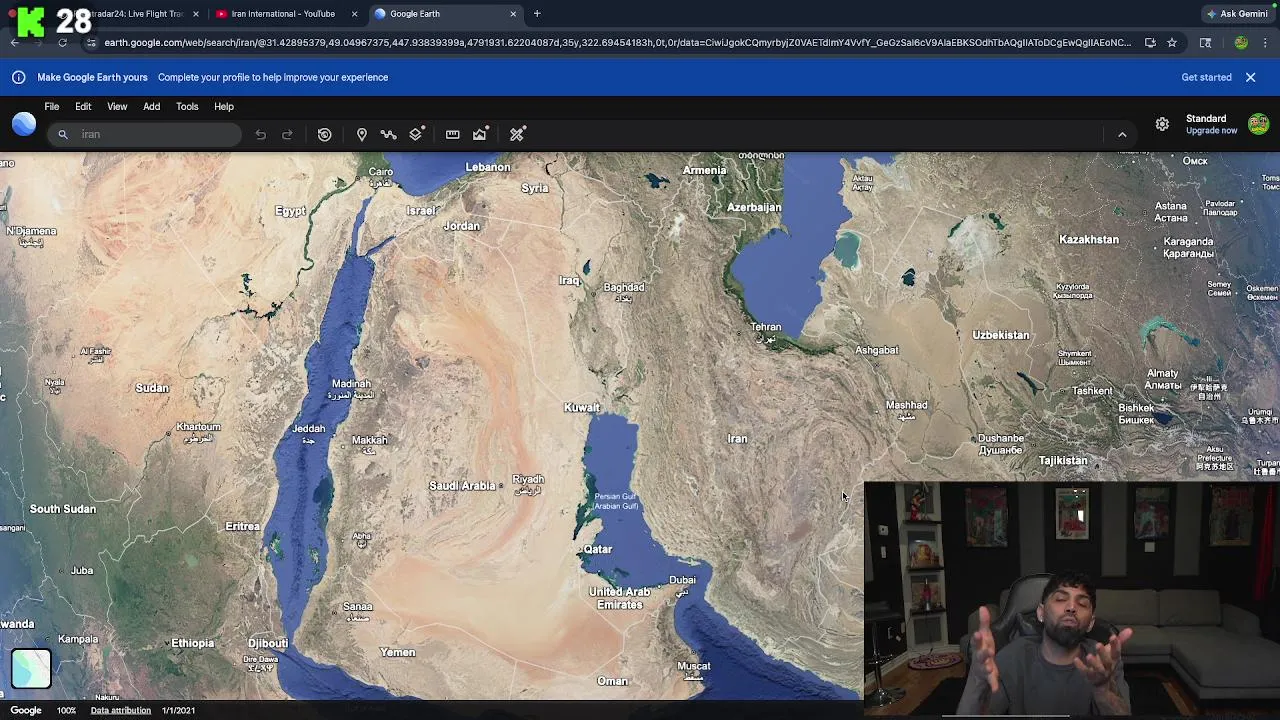Click the Ashgabat city label
This screenshot has height=720, width=1280.
877,350
